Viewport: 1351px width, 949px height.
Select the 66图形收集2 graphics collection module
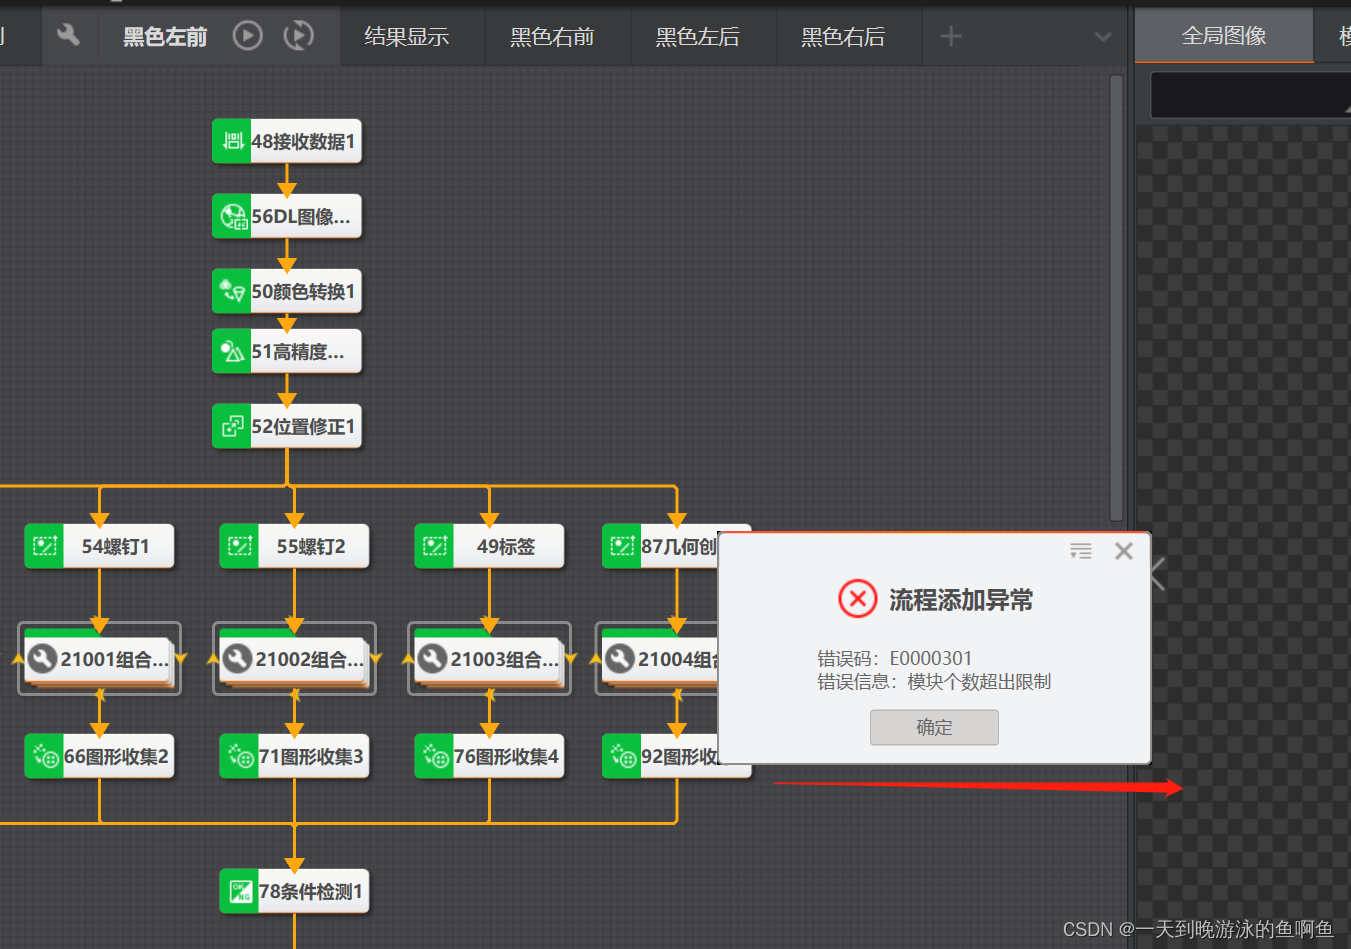point(99,756)
